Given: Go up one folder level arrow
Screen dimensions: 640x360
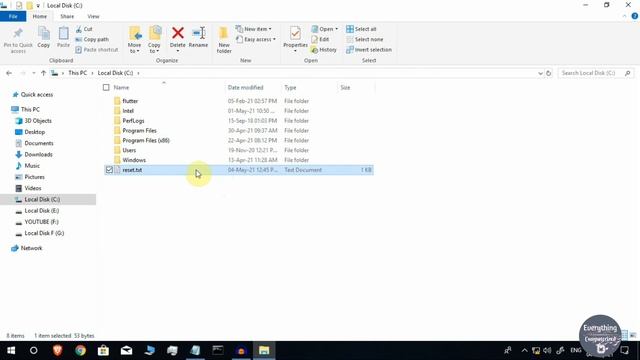Looking at the screenshot, I should (43, 73).
